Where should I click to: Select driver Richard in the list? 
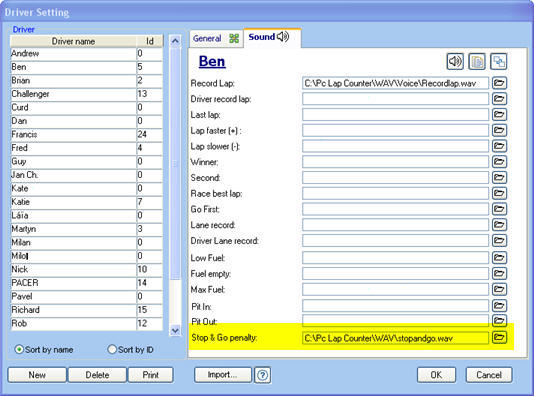tap(73, 310)
